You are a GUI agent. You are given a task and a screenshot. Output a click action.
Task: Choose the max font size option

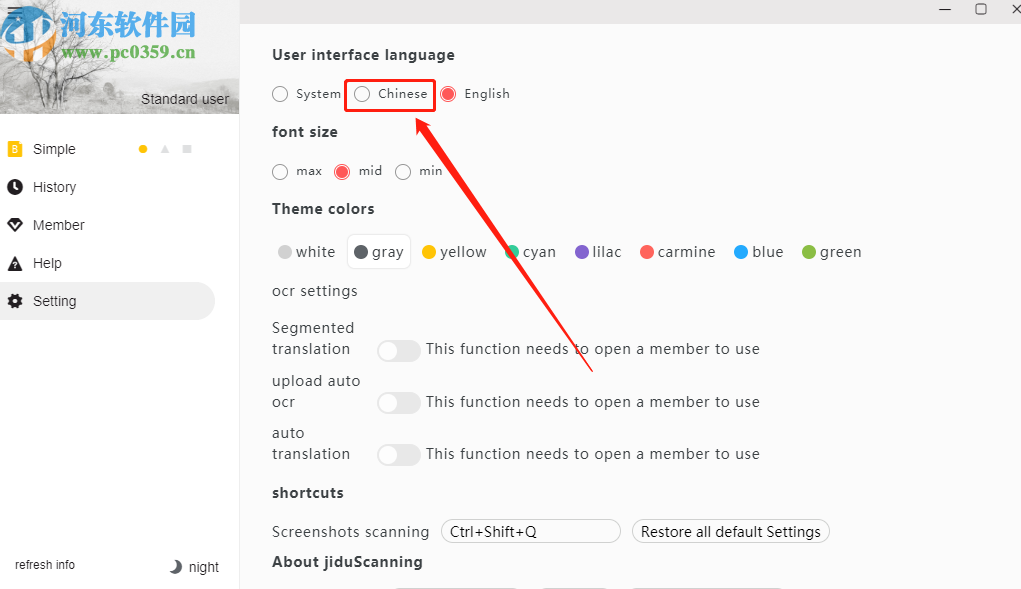click(x=280, y=172)
